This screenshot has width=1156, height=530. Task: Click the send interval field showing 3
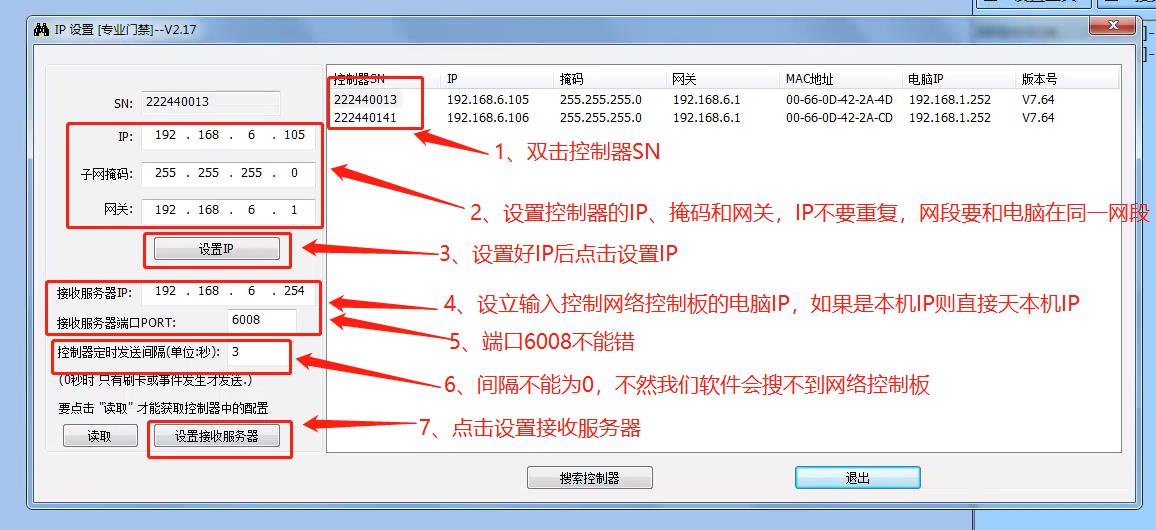tap(258, 352)
